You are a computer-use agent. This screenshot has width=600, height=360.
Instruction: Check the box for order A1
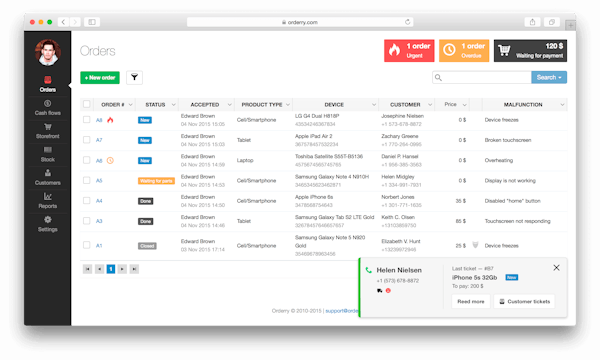[86, 245]
